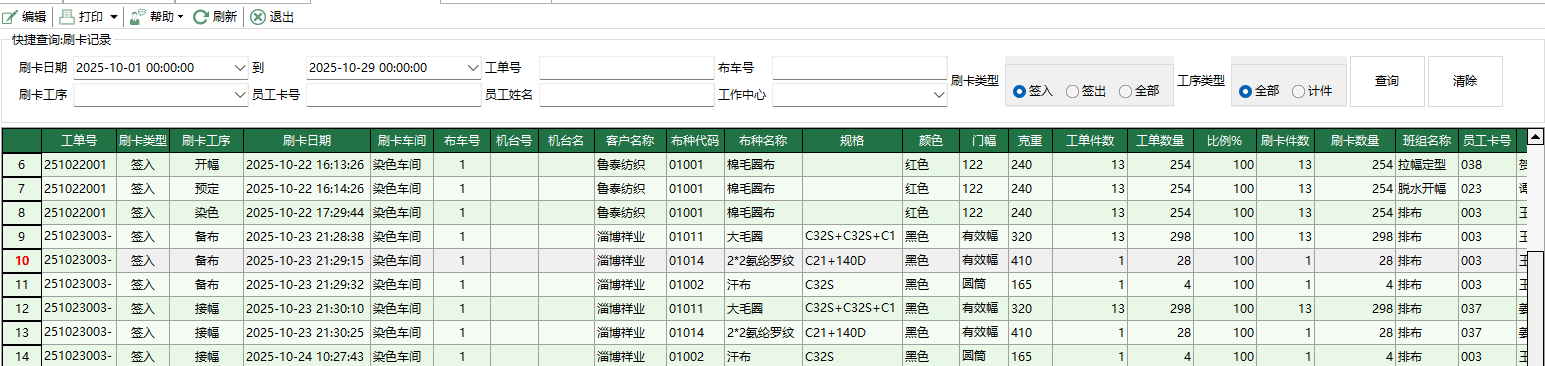Click the 打印 print toolbar button
Image resolution: width=1545 pixels, height=366 pixels.
pyautogui.click(x=81, y=16)
